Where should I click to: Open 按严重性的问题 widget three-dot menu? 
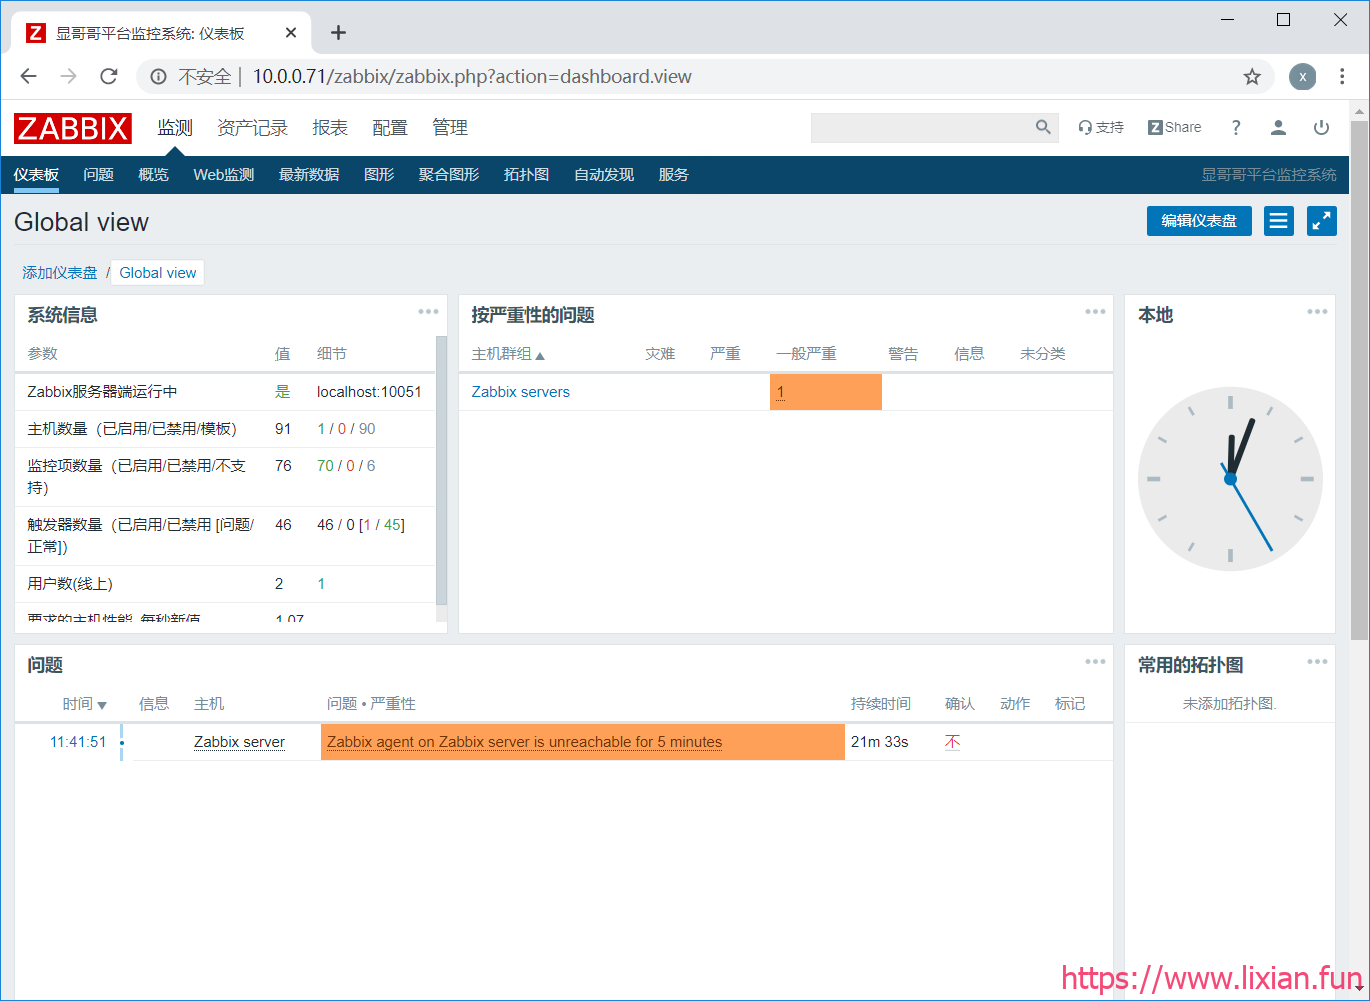1095,312
